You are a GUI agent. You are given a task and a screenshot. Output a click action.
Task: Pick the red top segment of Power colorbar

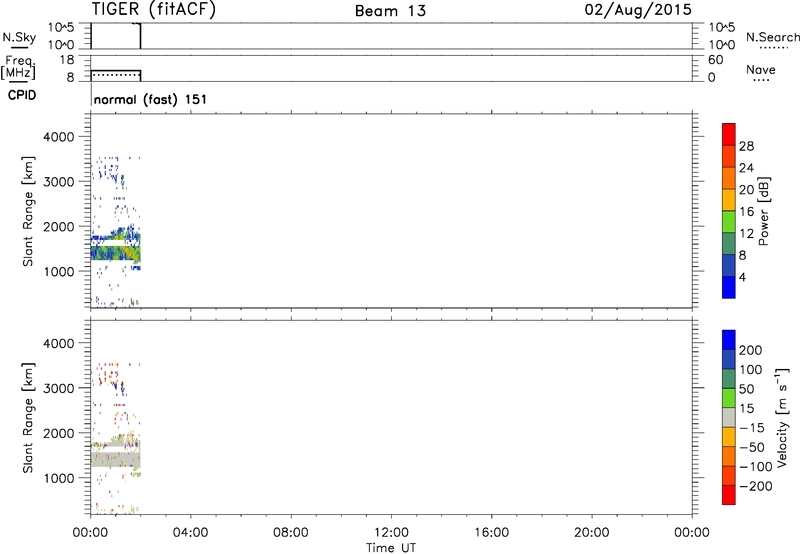[729, 134]
